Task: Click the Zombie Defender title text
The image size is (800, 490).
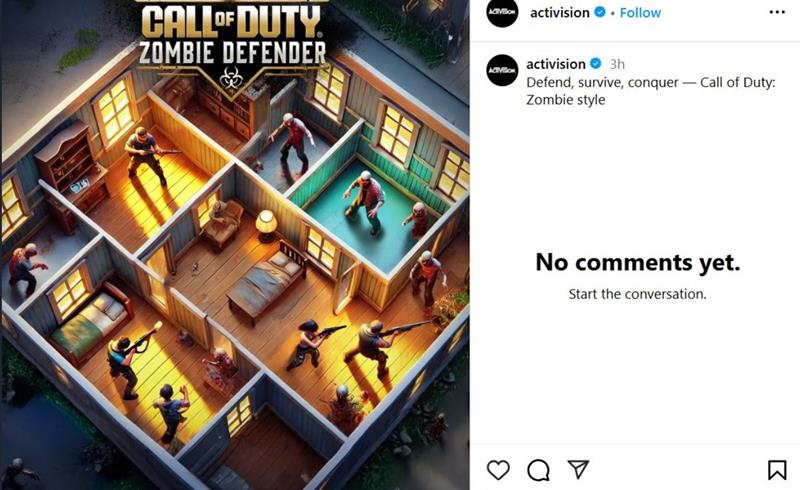Action: pyautogui.click(x=232, y=53)
